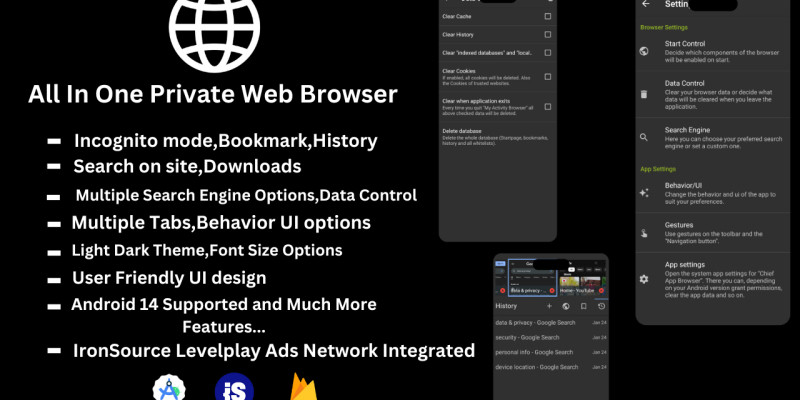
Task: Tap the back arrow in Settings header
Action: tap(646, 4)
